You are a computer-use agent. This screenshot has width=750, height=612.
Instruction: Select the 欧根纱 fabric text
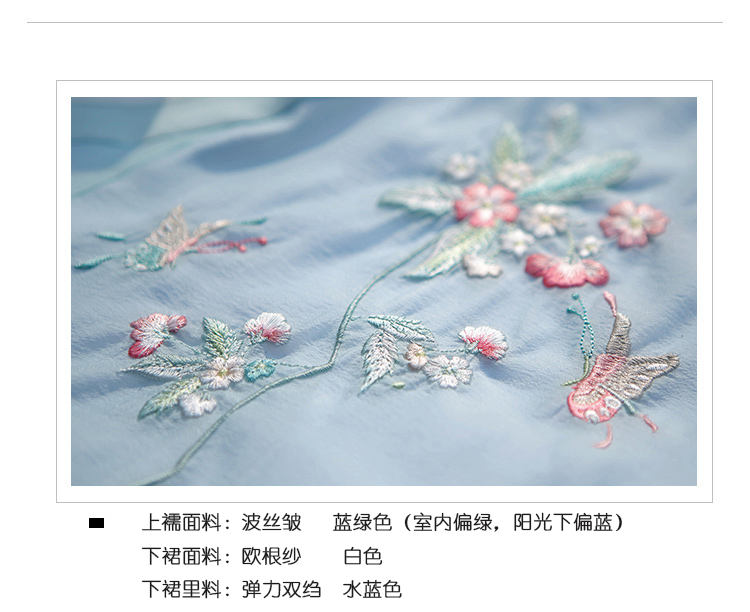point(271,556)
